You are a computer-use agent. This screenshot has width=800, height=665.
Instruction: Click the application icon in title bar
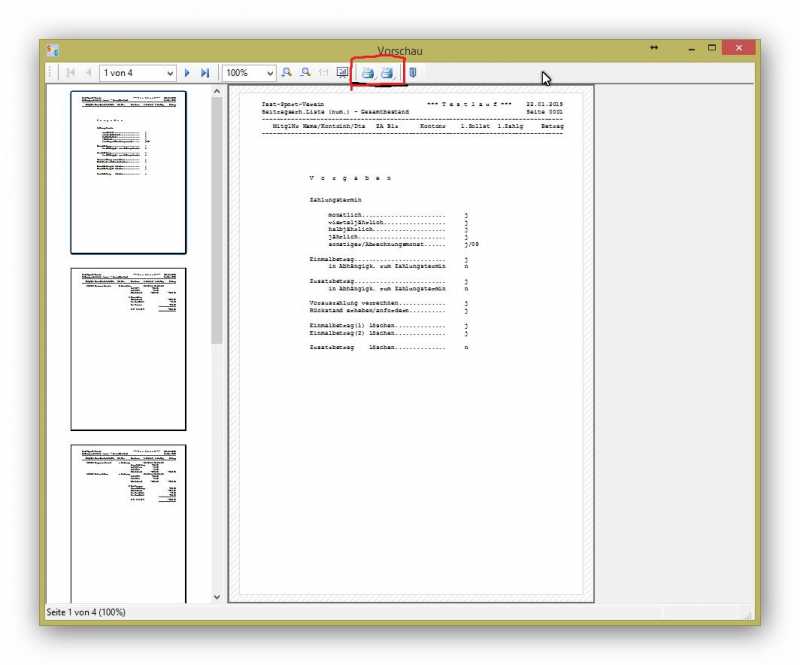[53, 49]
